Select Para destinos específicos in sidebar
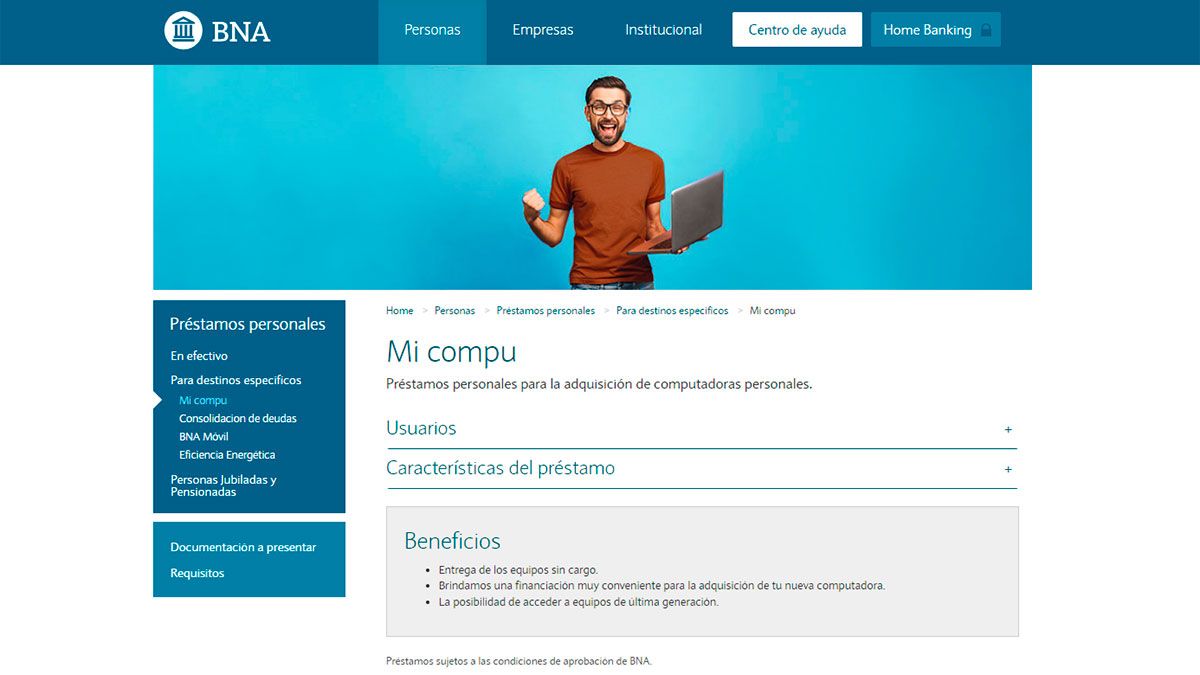This screenshot has width=1200, height=675. pyautogui.click(x=236, y=380)
